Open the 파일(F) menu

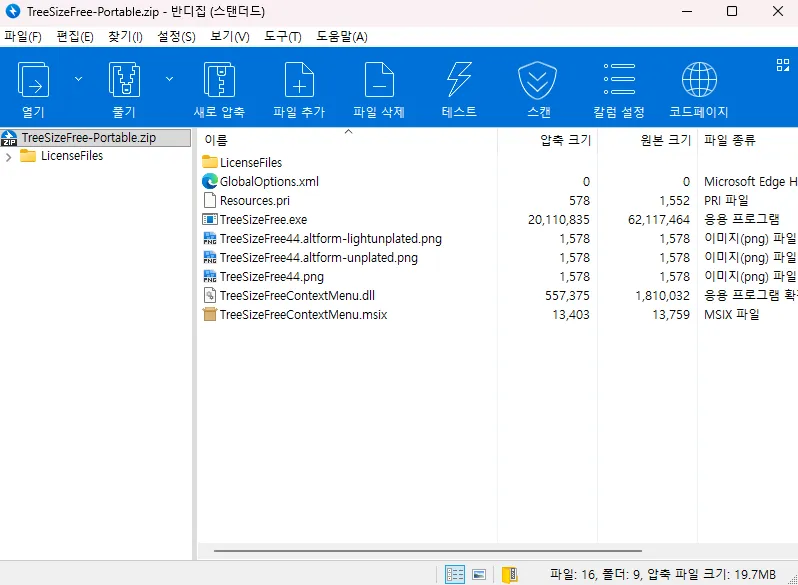click(23, 37)
